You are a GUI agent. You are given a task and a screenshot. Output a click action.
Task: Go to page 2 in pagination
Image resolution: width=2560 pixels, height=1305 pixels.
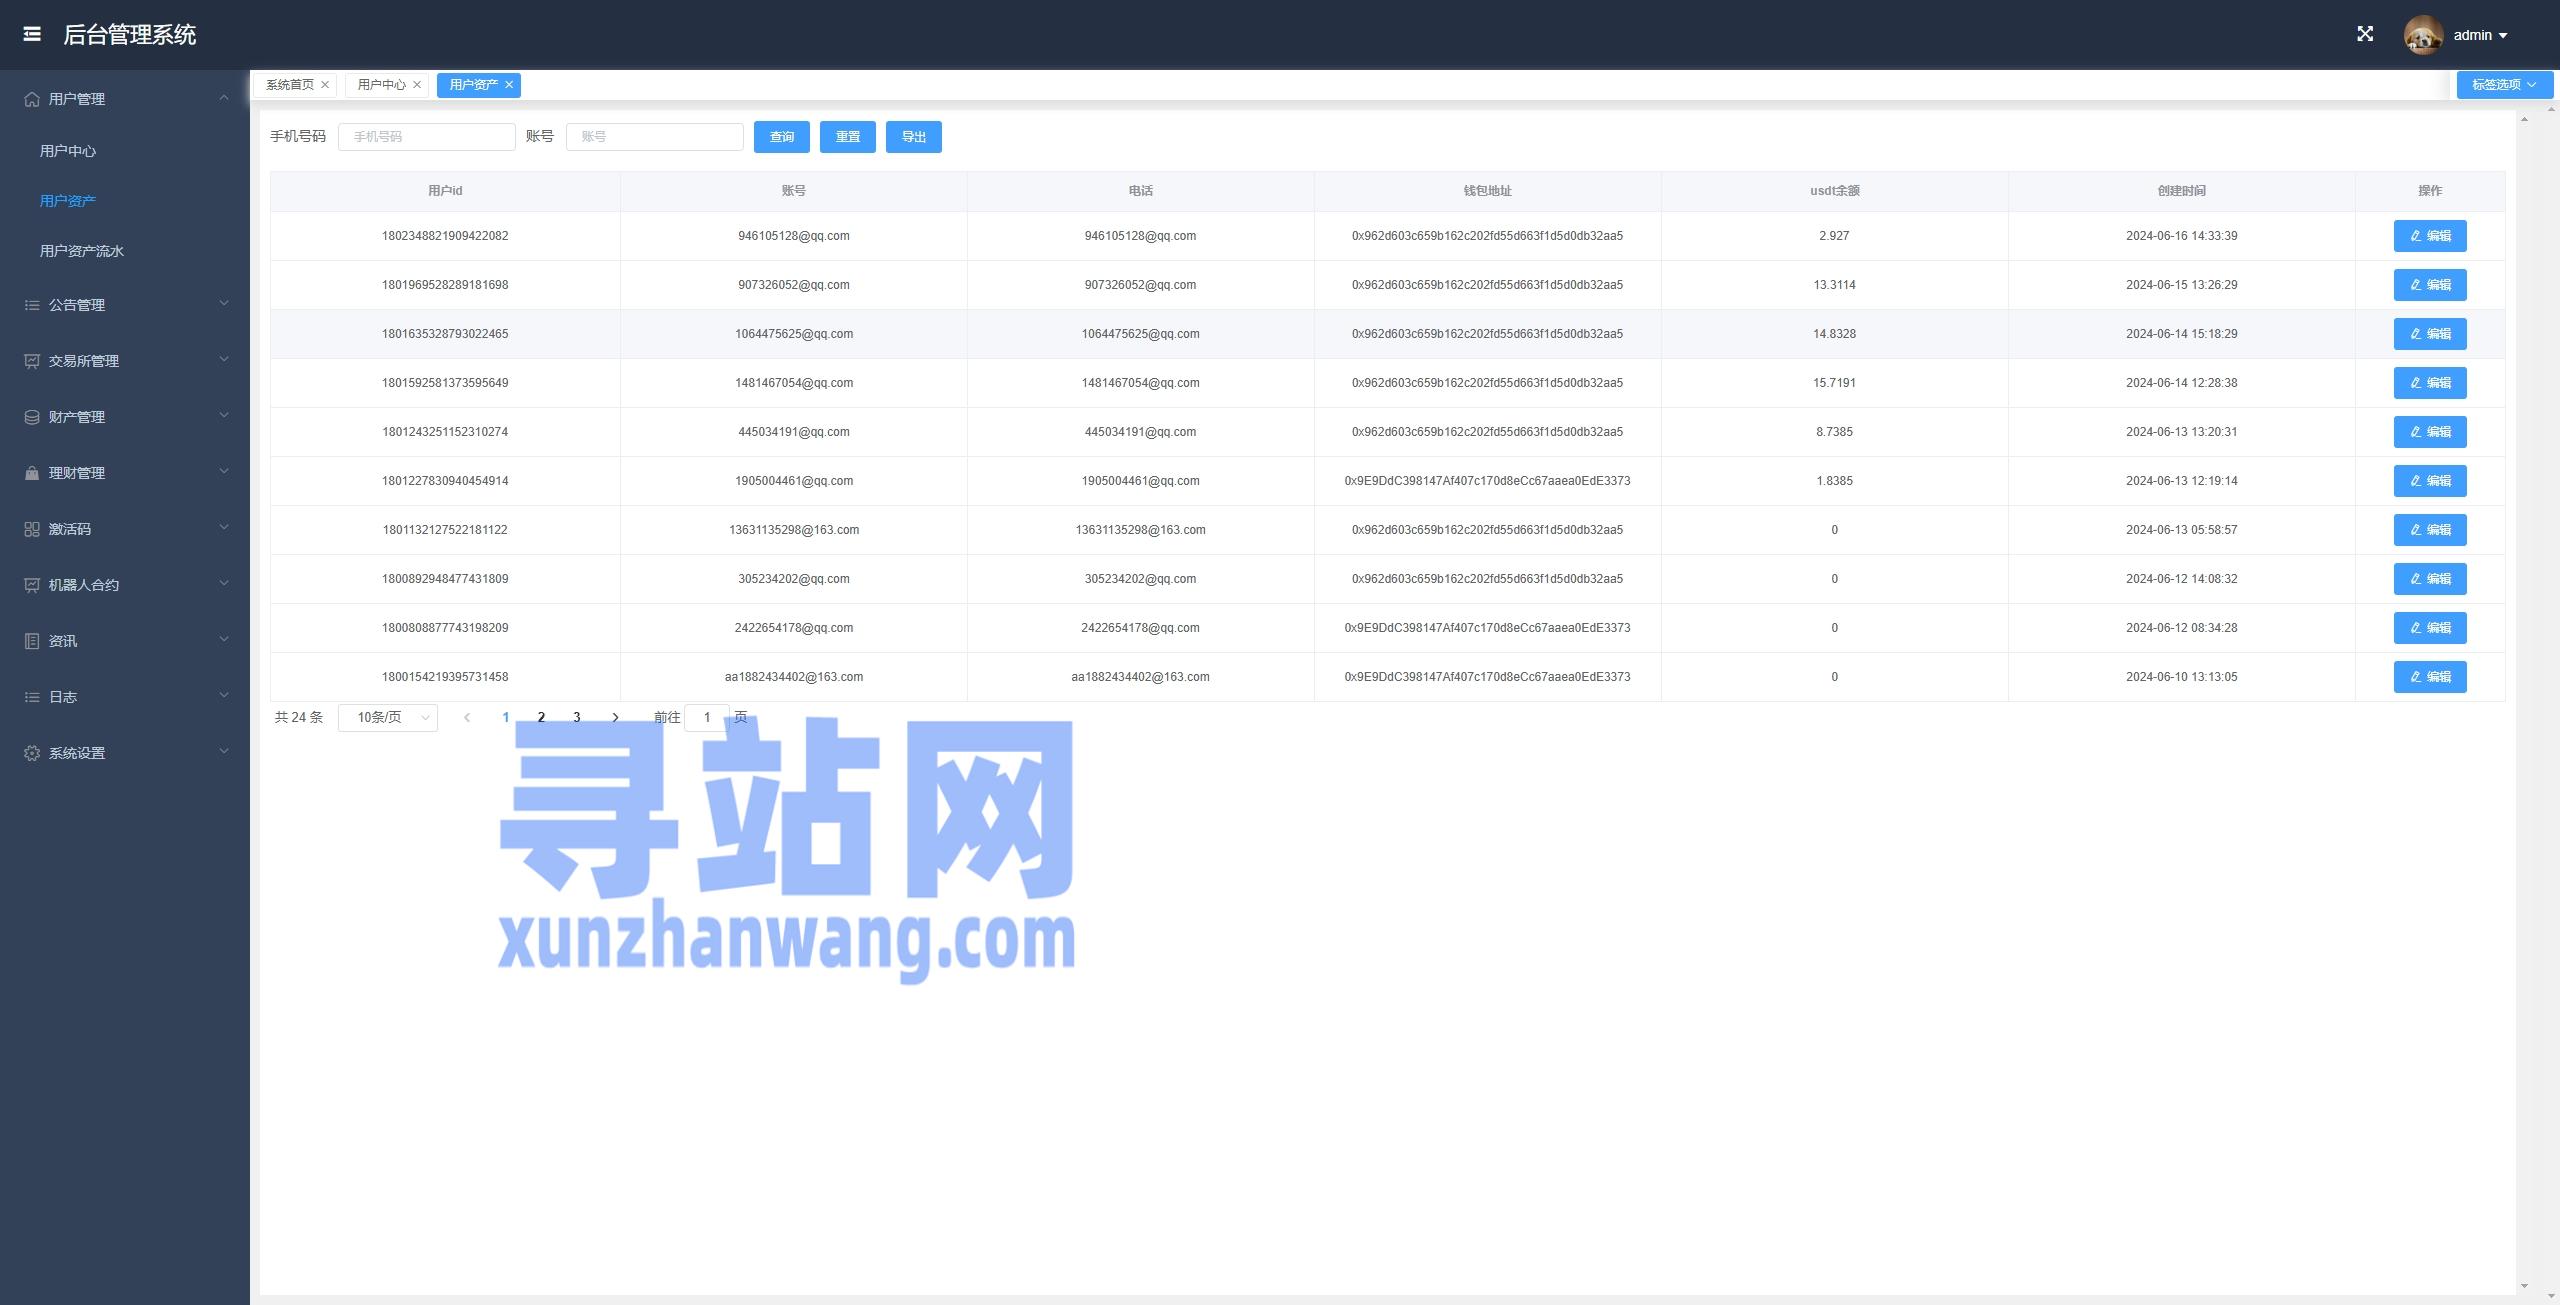click(541, 717)
